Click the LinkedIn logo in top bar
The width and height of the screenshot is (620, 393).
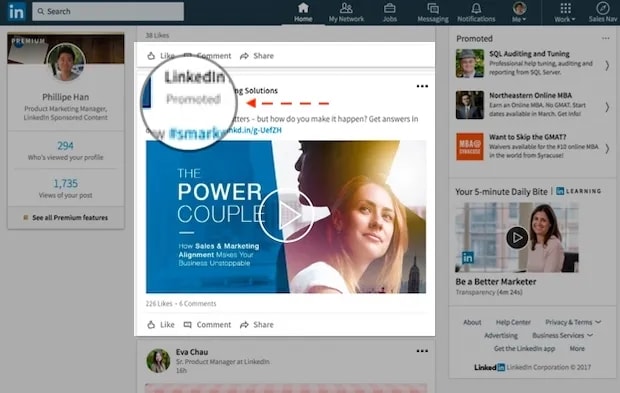(x=16, y=11)
